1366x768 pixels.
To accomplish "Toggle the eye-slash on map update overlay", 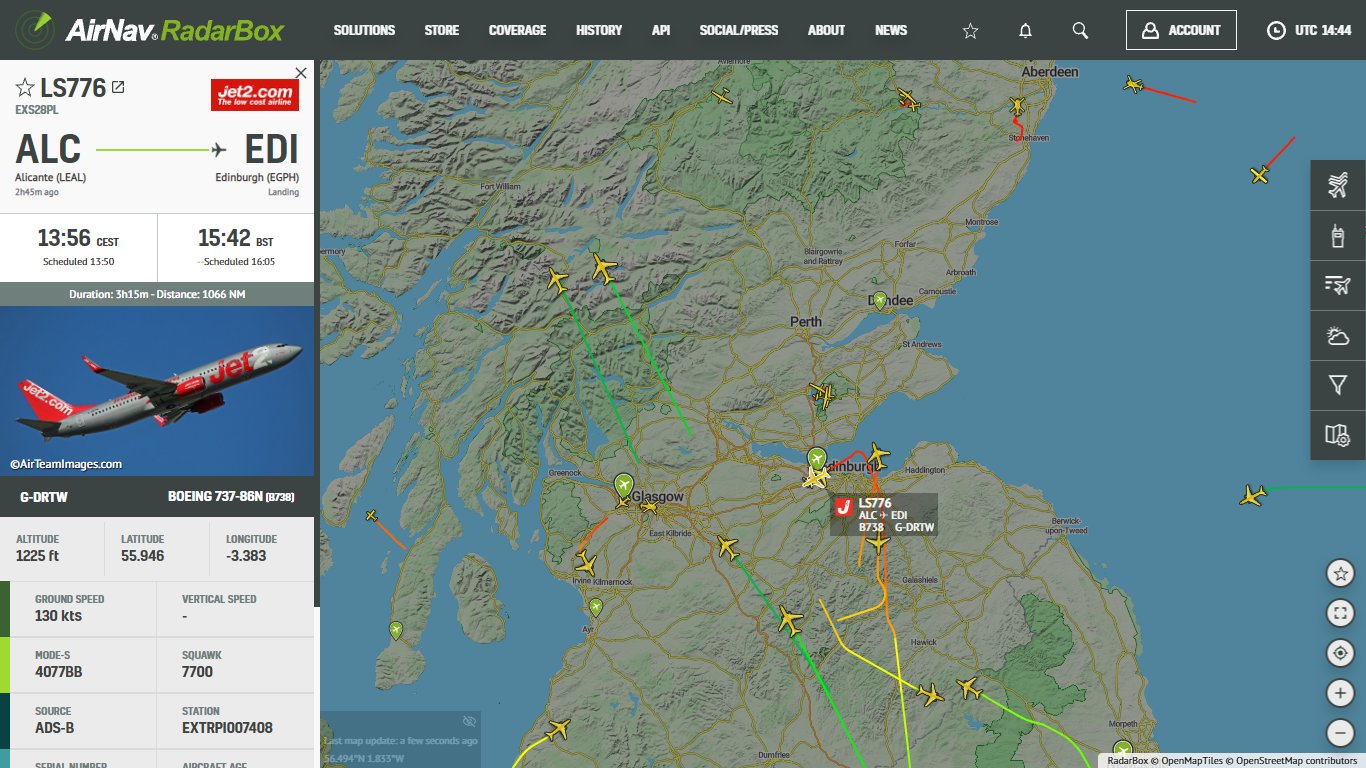I will pyautogui.click(x=469, y=721).
